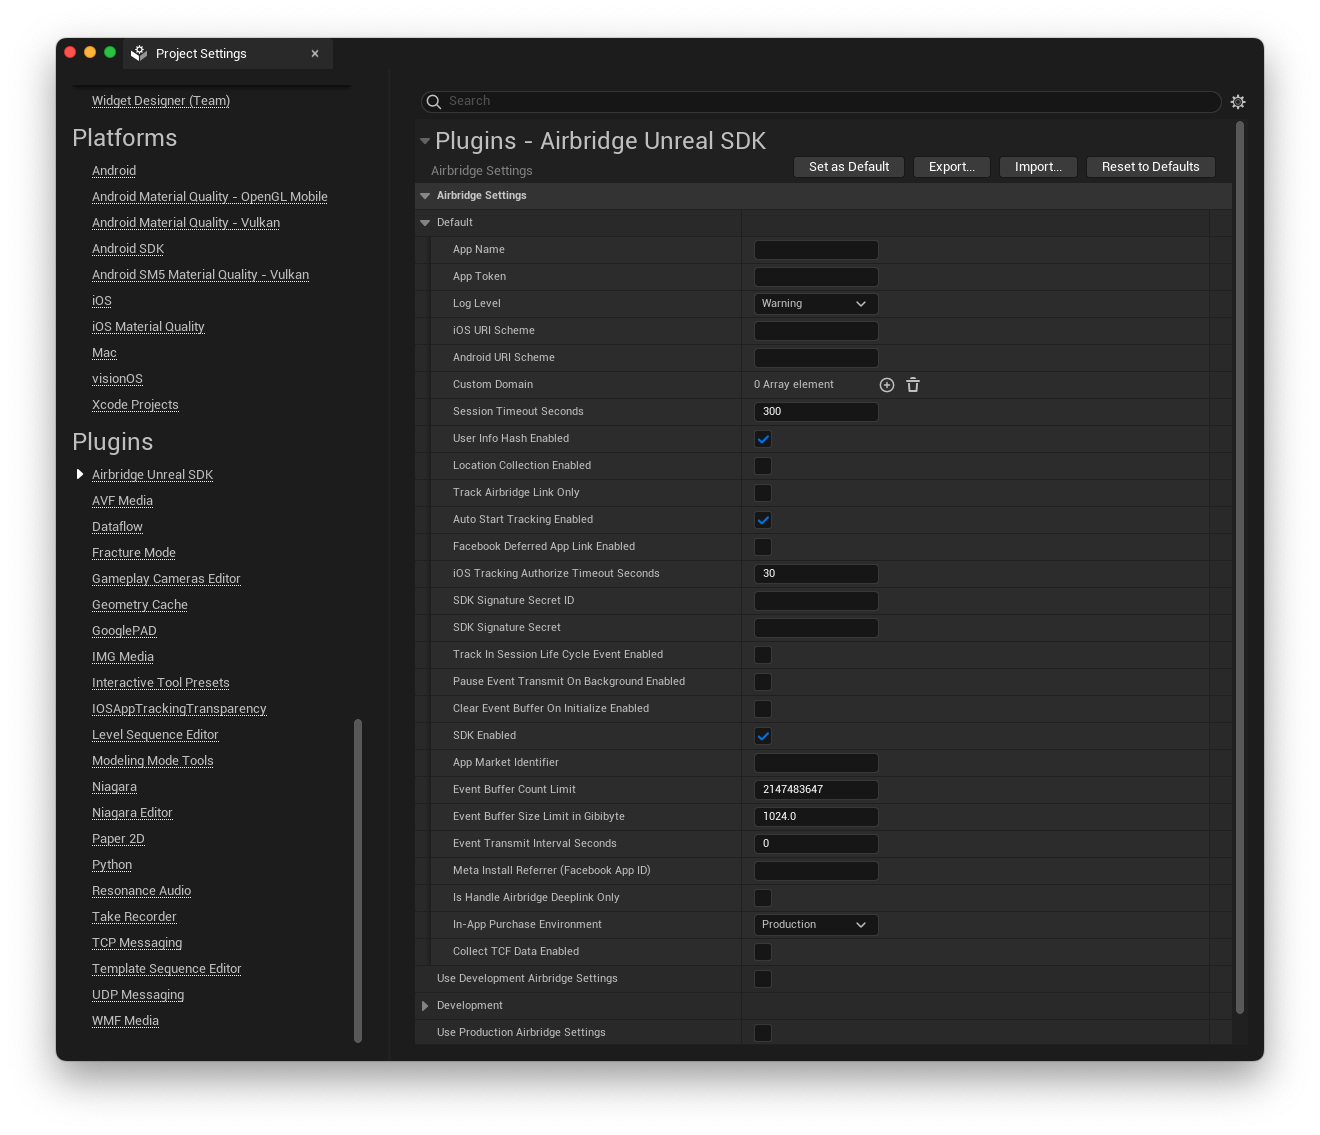Open the Log Level dropdown

[x=816, y=304]
